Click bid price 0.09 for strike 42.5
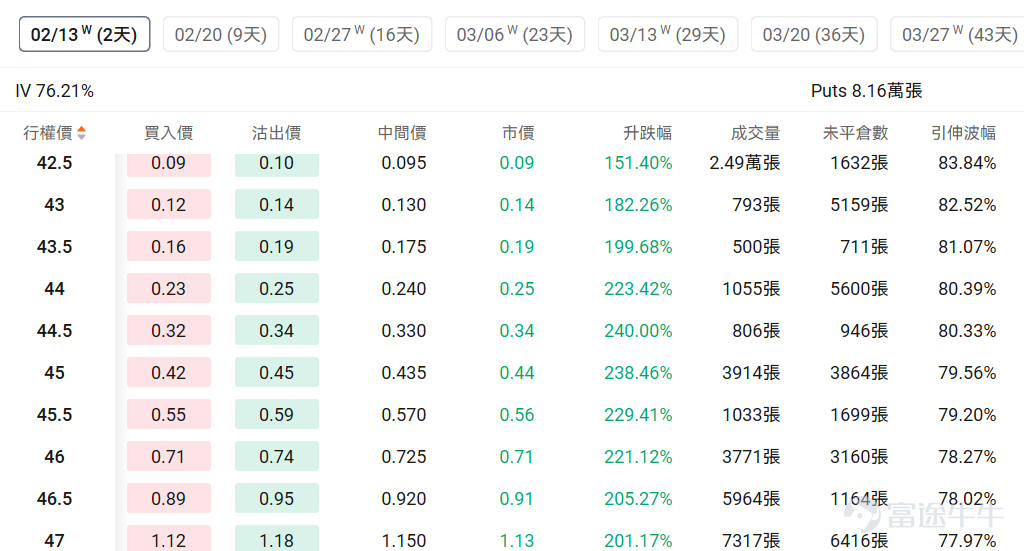The width and height of the screenshot is (1024, 551). (x=168, y=163)
